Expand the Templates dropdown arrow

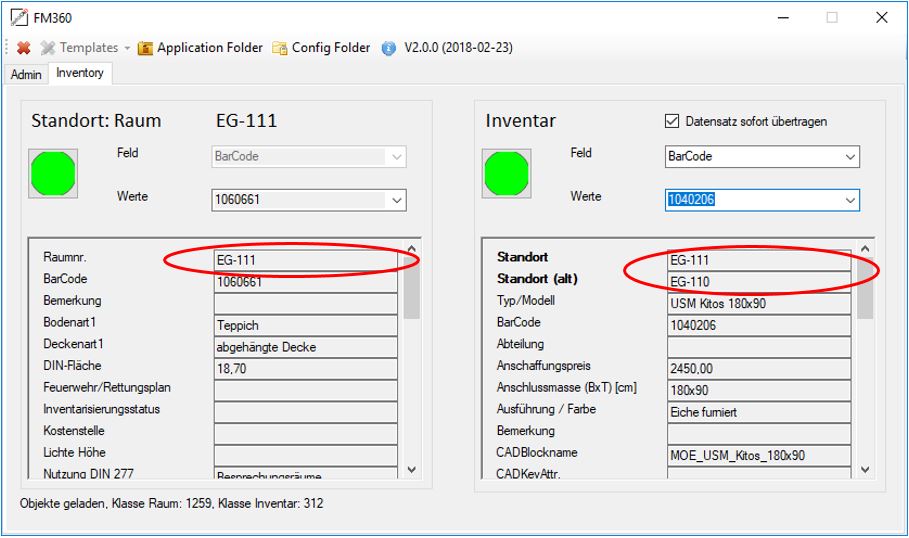tap(127, 48)
